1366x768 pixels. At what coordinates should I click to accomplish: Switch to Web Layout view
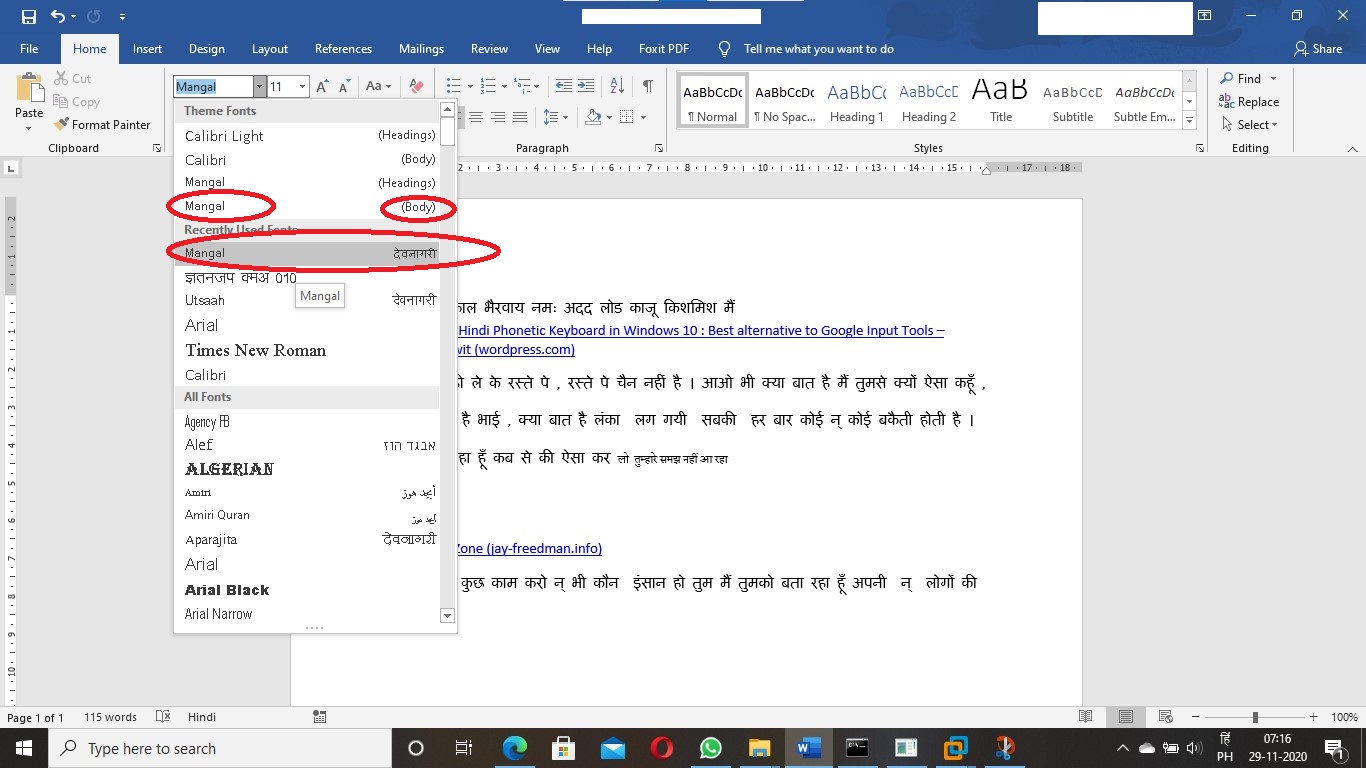pyautogui.click(x=1165, y=717)
